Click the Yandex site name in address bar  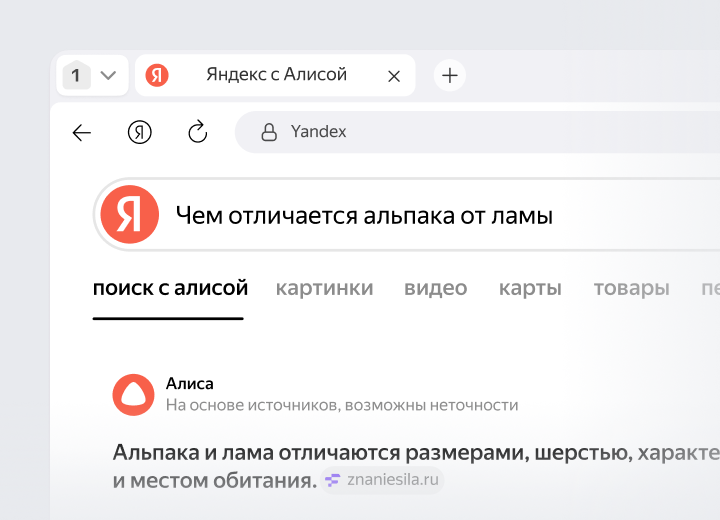point(318,132)
